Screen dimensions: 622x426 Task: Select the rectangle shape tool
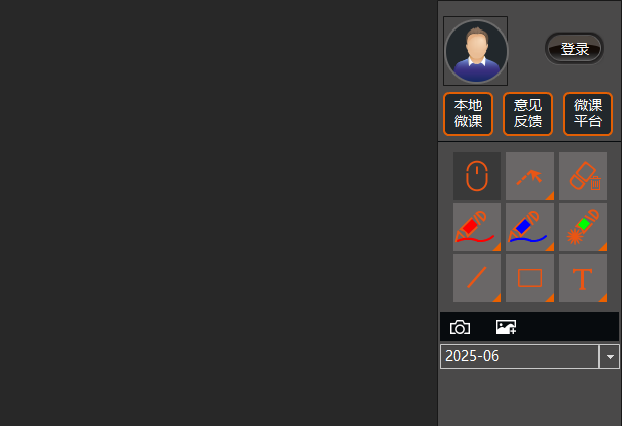pos(530,278)
